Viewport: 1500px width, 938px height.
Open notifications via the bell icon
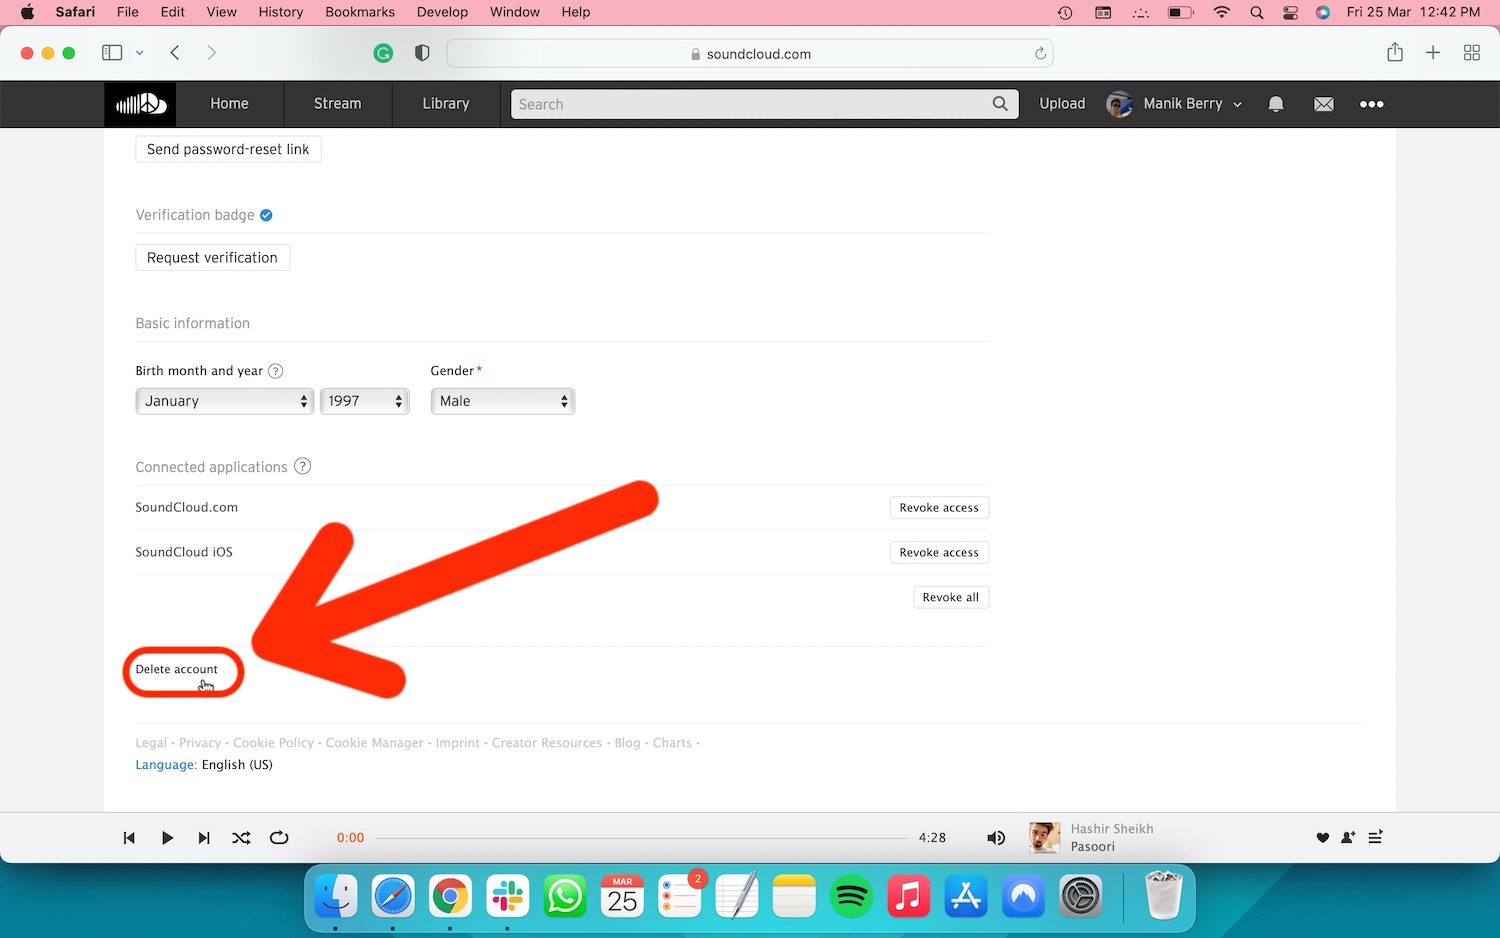click(1276, 104)
